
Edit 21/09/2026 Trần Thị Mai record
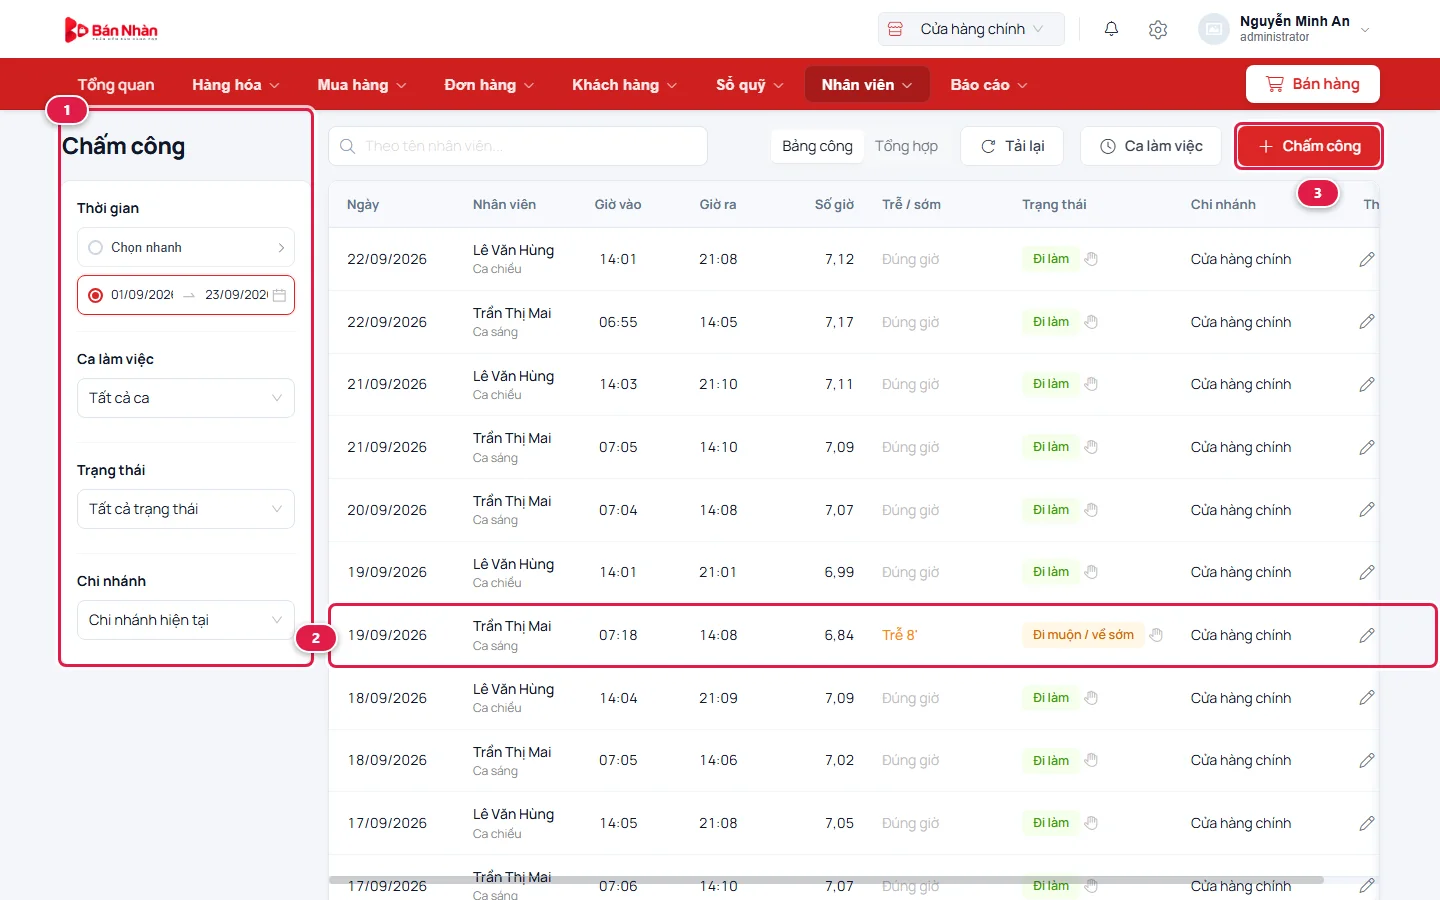pos(1367,447)
